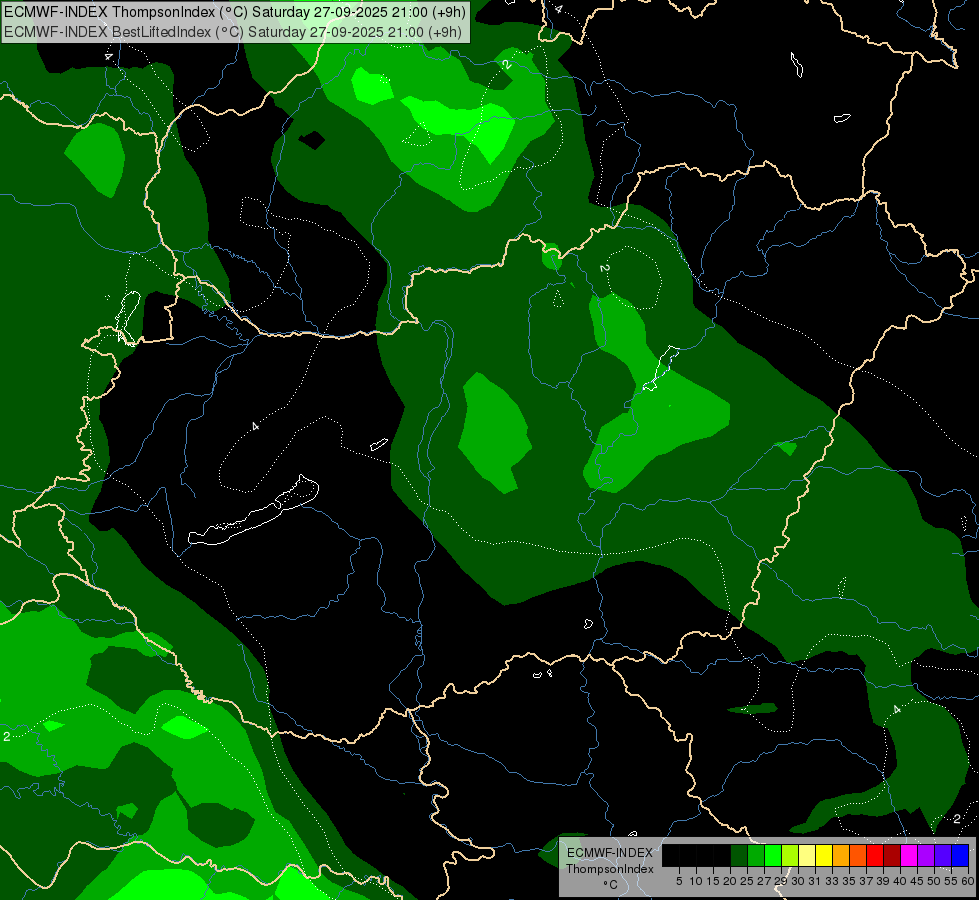Click the dark red 39-40 legend swatch
Screen dimensions: 979x900
point(892,855)
